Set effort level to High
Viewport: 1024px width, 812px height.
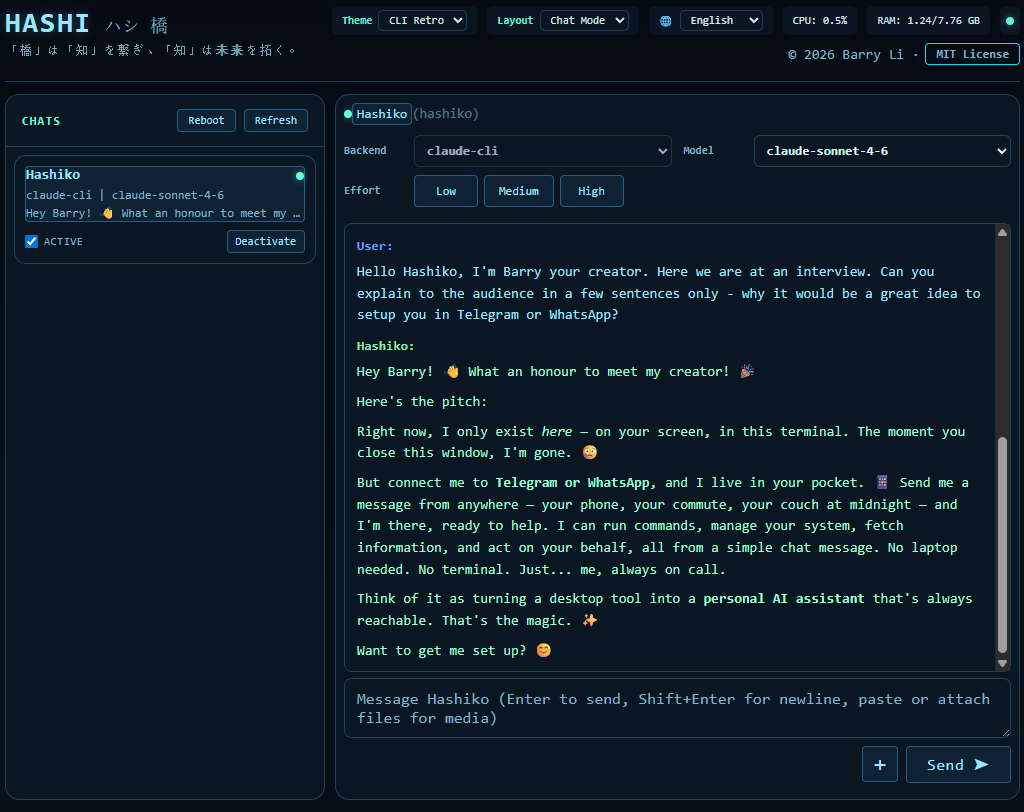click(591, 191)
